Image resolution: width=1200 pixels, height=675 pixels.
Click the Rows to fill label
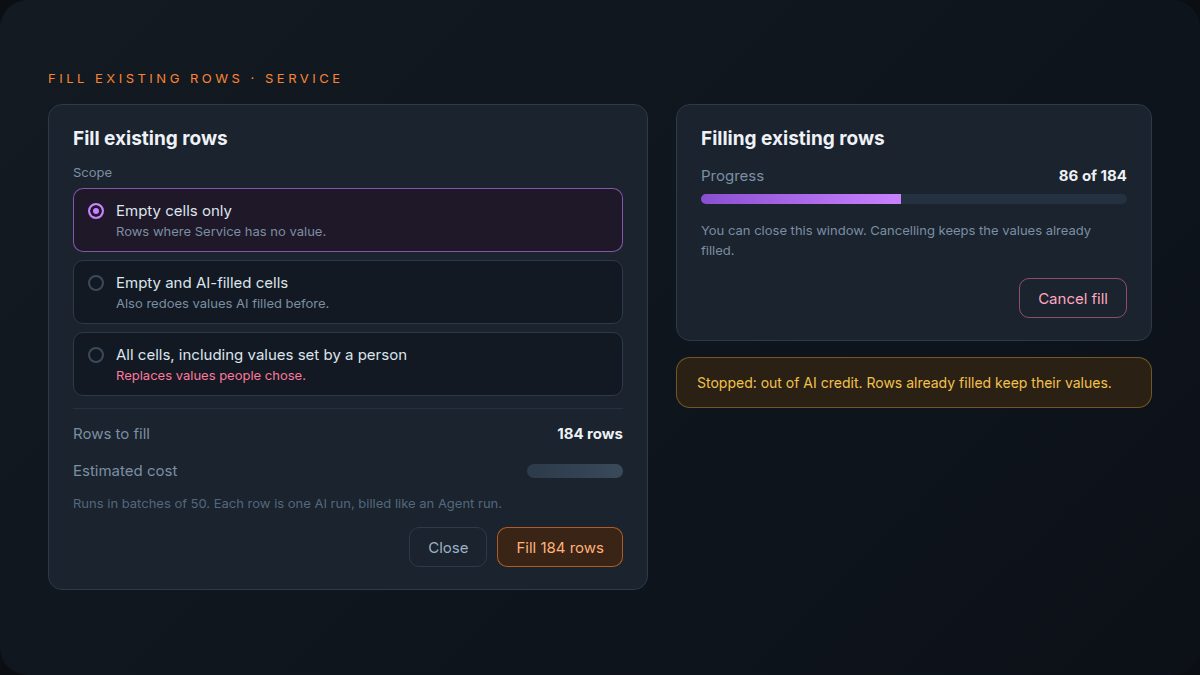coord(112,434)
